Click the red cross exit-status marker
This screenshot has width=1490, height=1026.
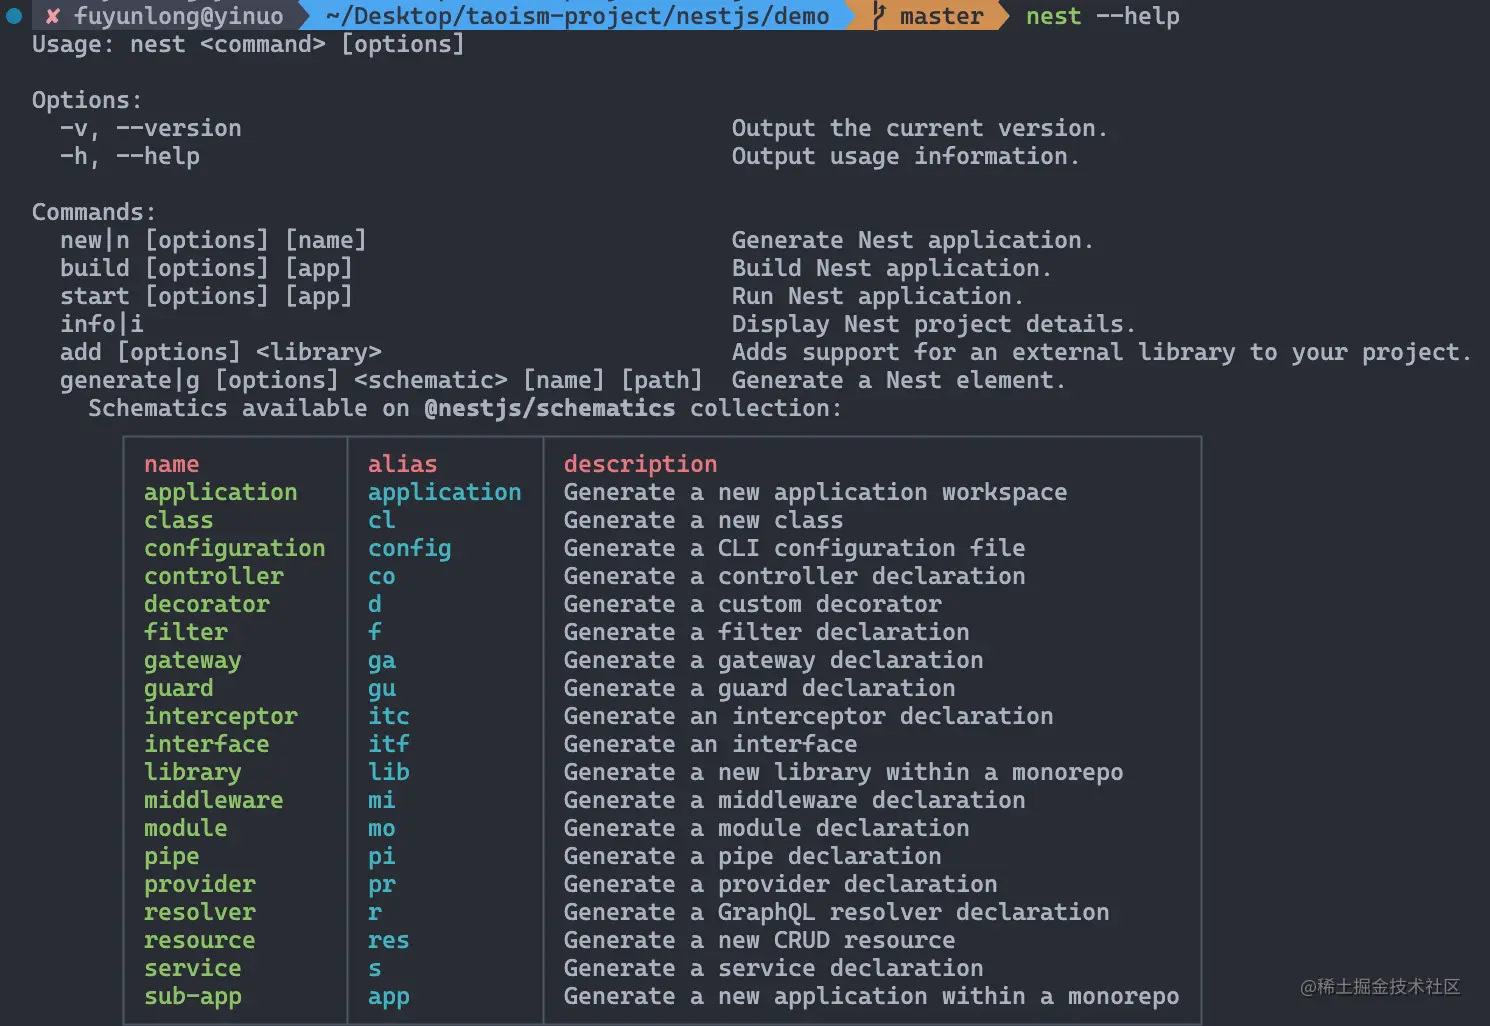point(52,16)
